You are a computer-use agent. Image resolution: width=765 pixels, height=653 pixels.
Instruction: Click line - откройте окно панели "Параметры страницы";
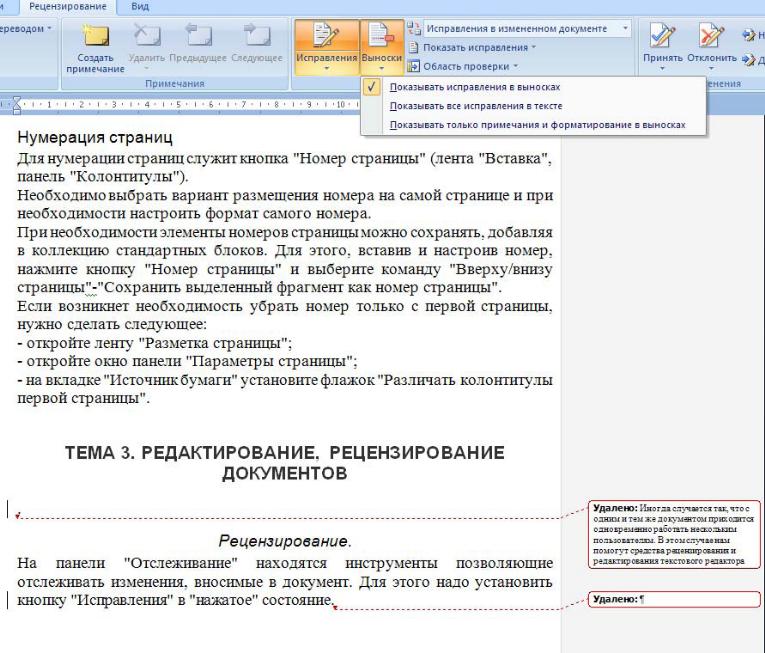[187, 361]
